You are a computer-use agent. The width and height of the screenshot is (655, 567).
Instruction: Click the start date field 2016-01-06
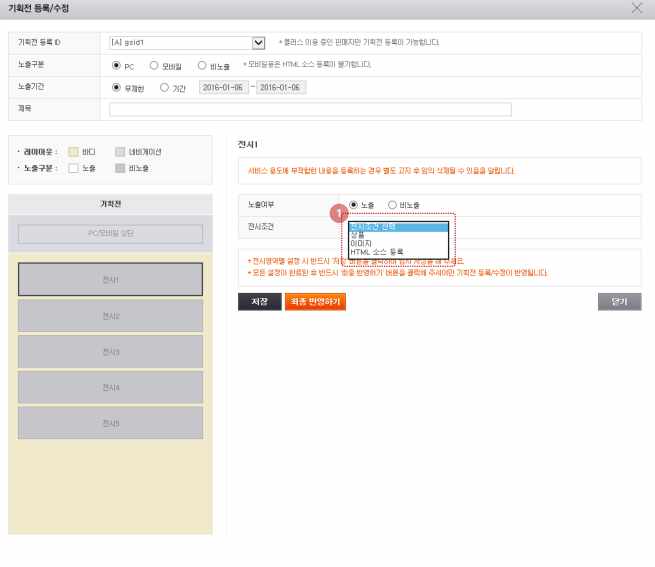(x=223, y=87)
